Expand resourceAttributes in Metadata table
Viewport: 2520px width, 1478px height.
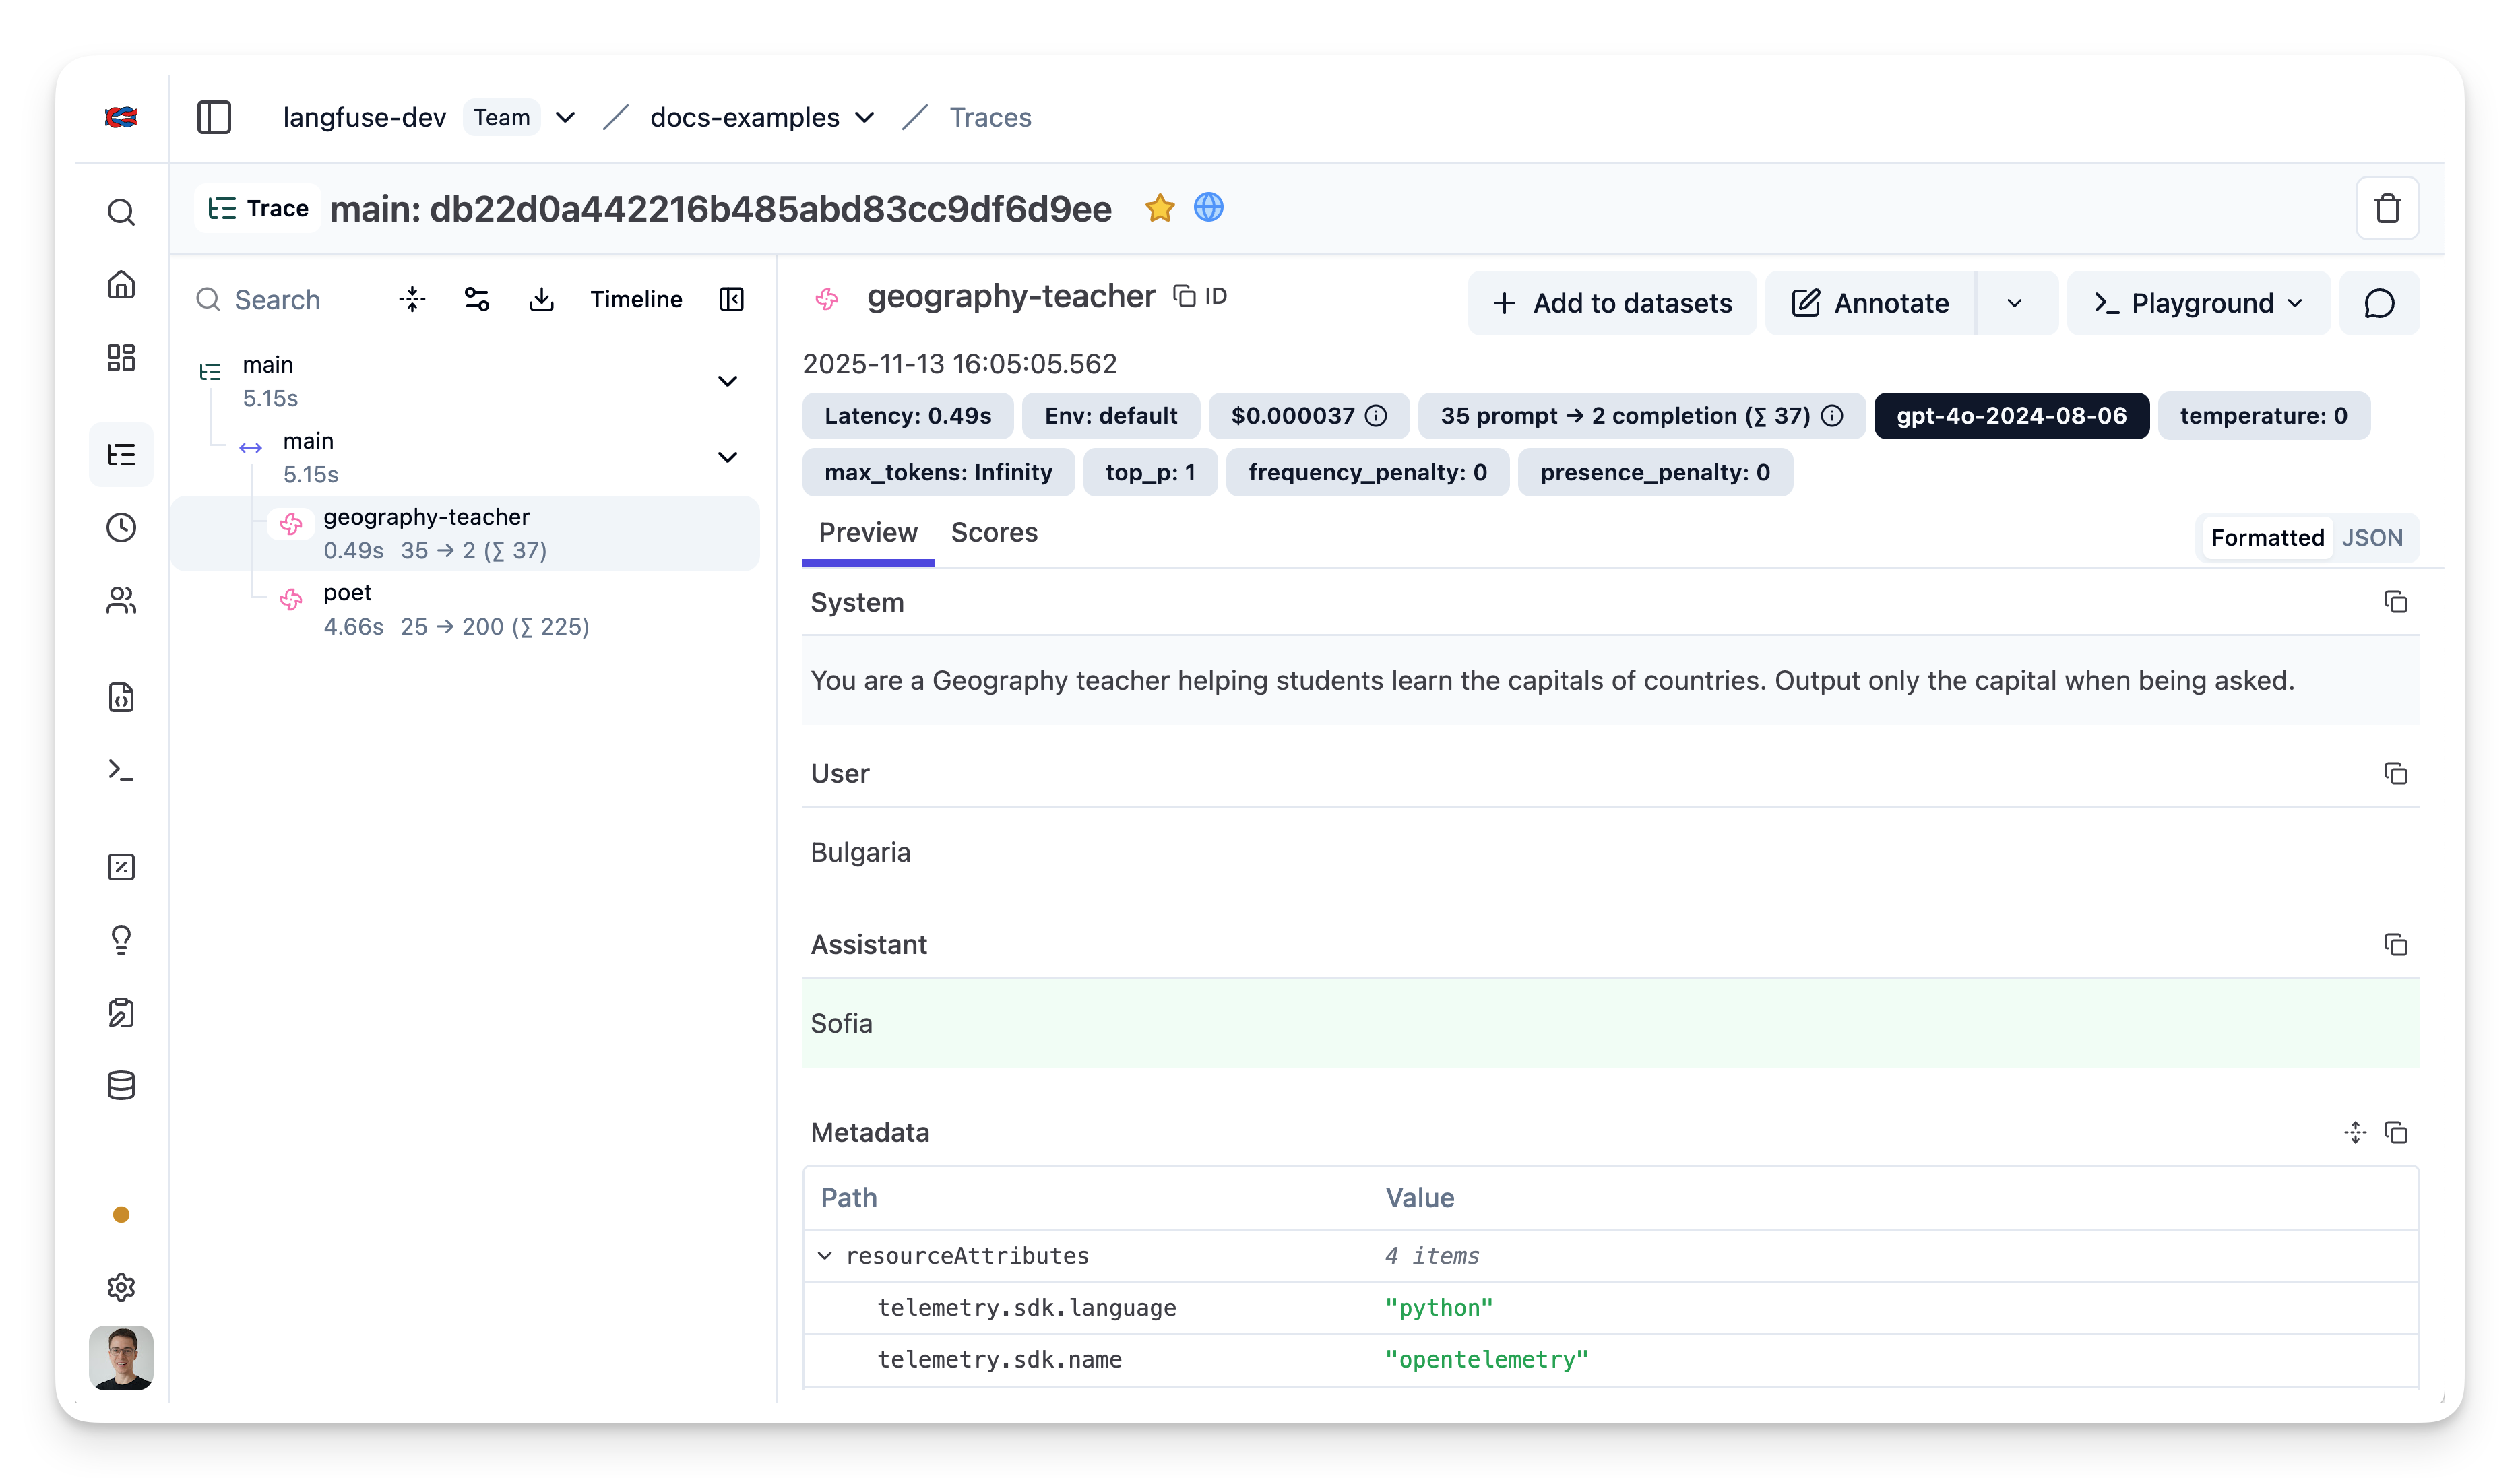click(824, 1256)
